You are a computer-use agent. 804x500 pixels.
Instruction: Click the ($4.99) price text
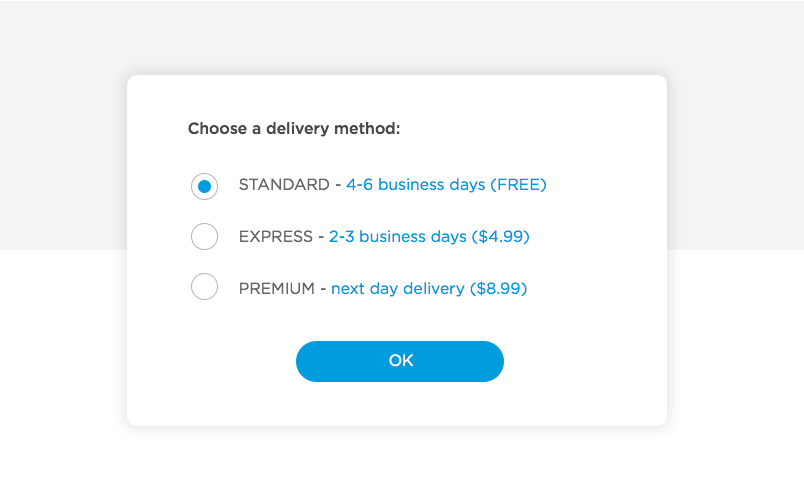click(x=500, y=236)
